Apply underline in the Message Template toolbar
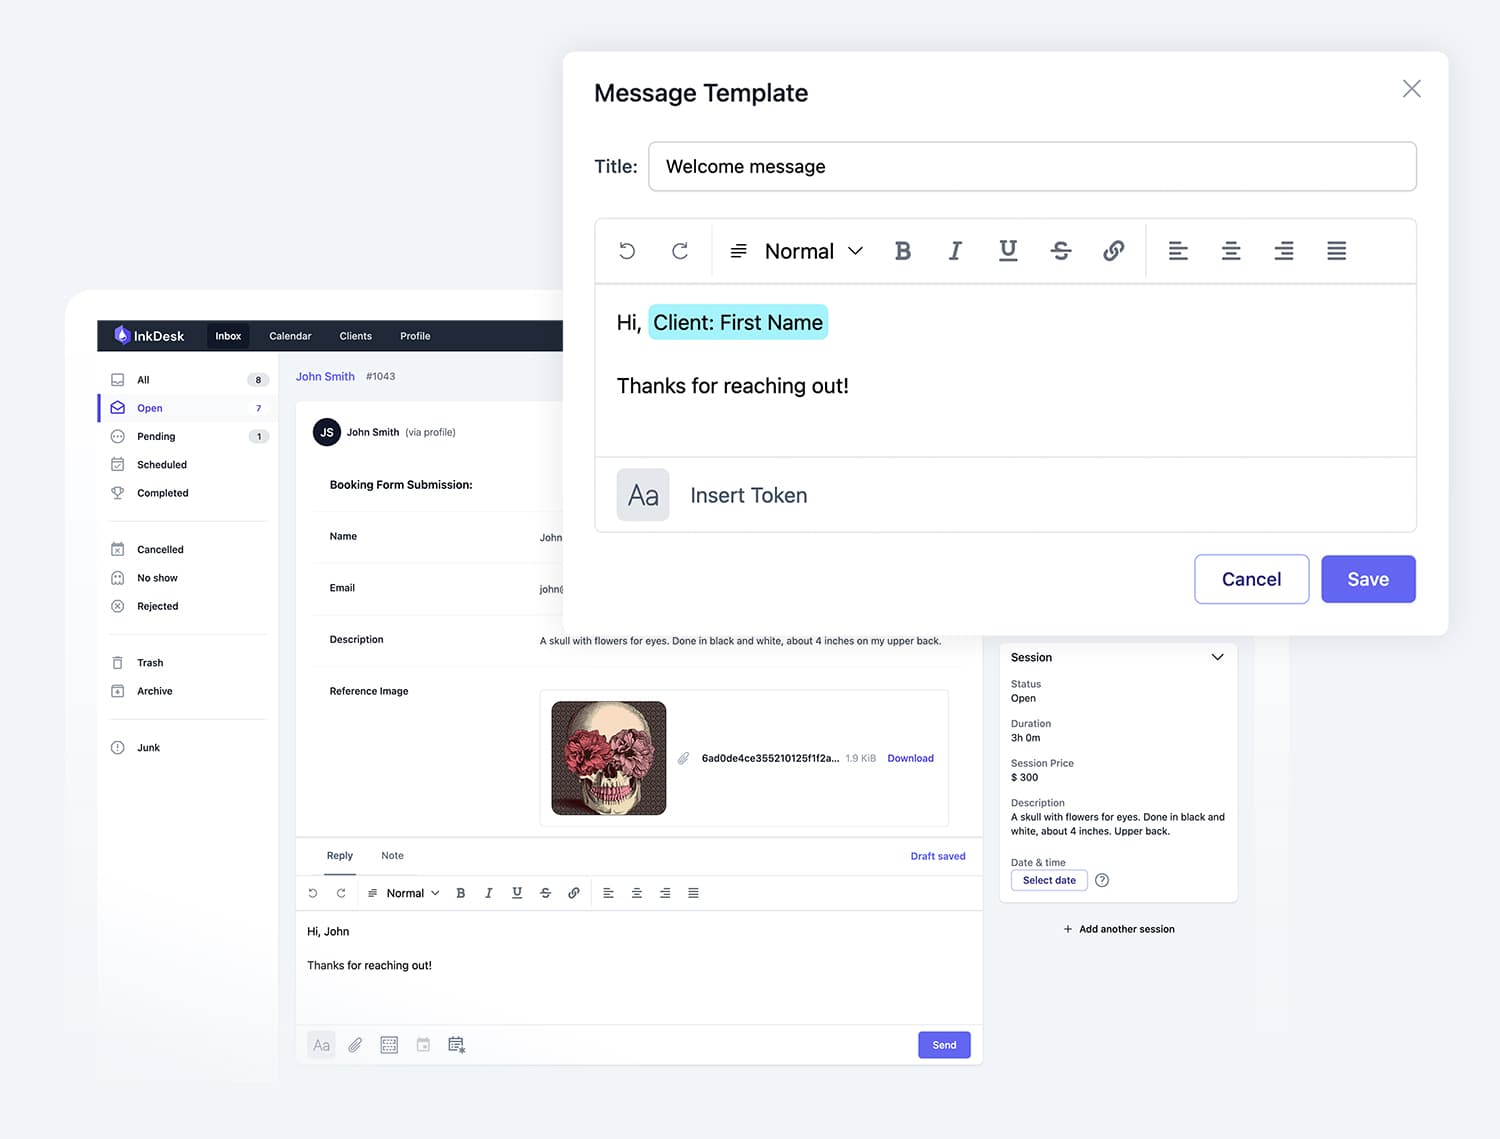The image size is (1500, 1139). (1008, 251)
